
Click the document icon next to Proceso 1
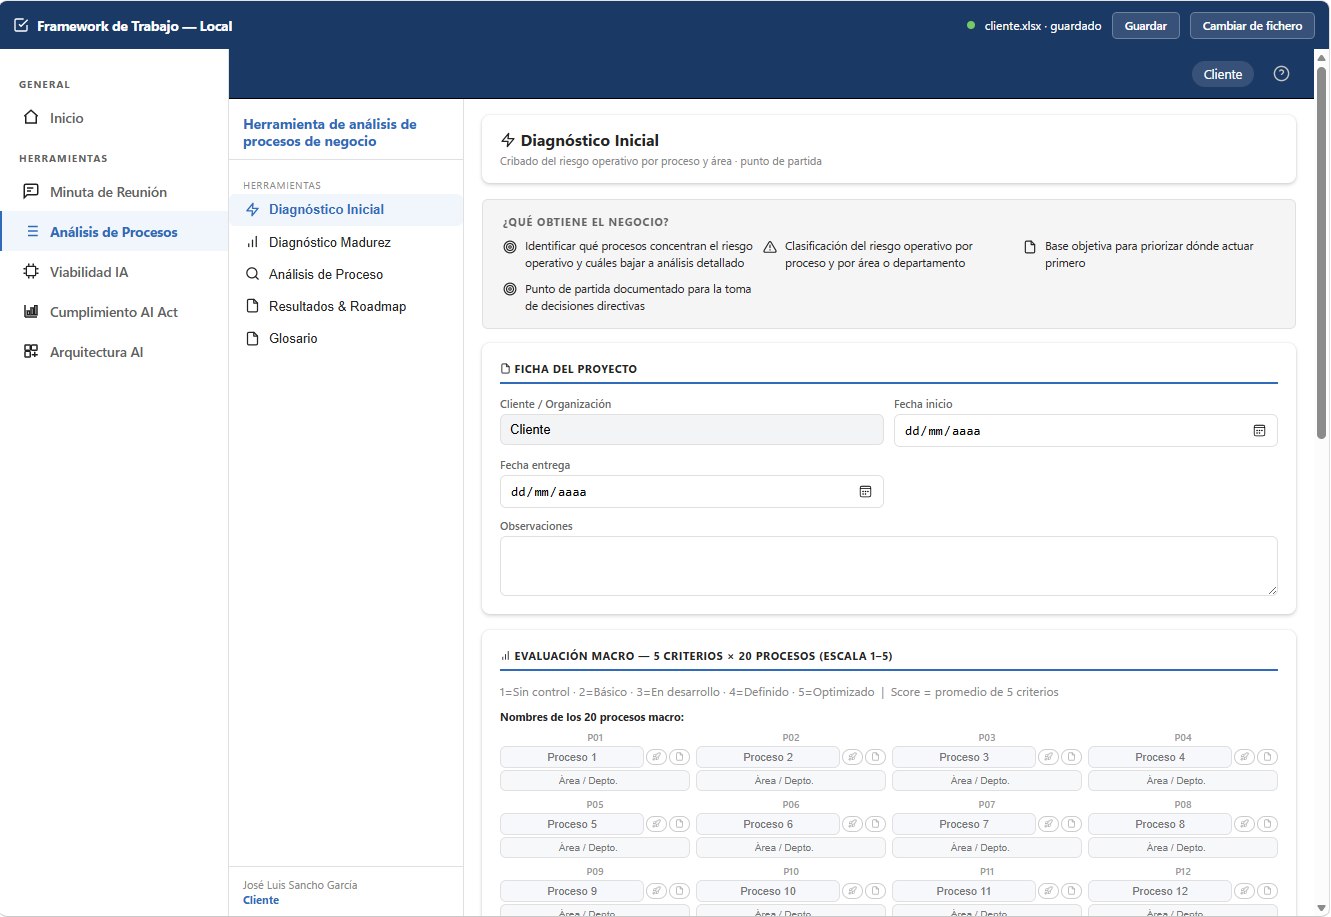click(679, 757)
